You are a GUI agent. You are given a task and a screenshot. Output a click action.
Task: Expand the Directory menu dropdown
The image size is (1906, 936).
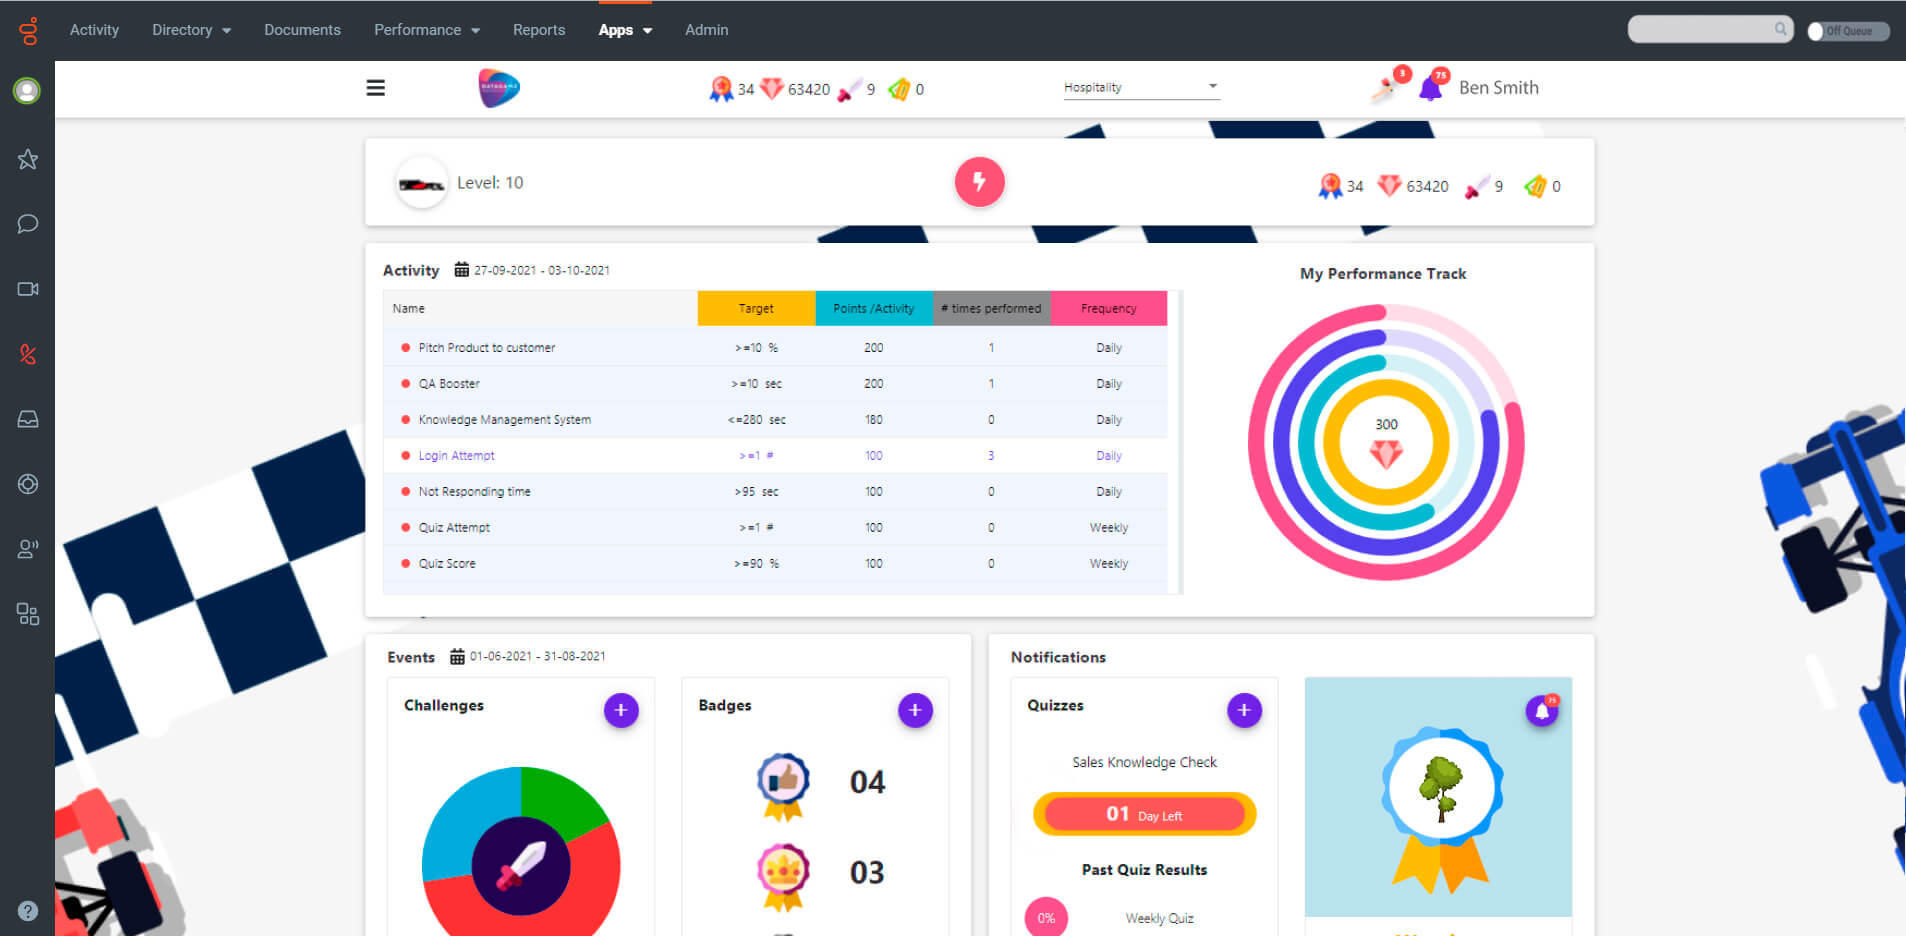point(191,30)
